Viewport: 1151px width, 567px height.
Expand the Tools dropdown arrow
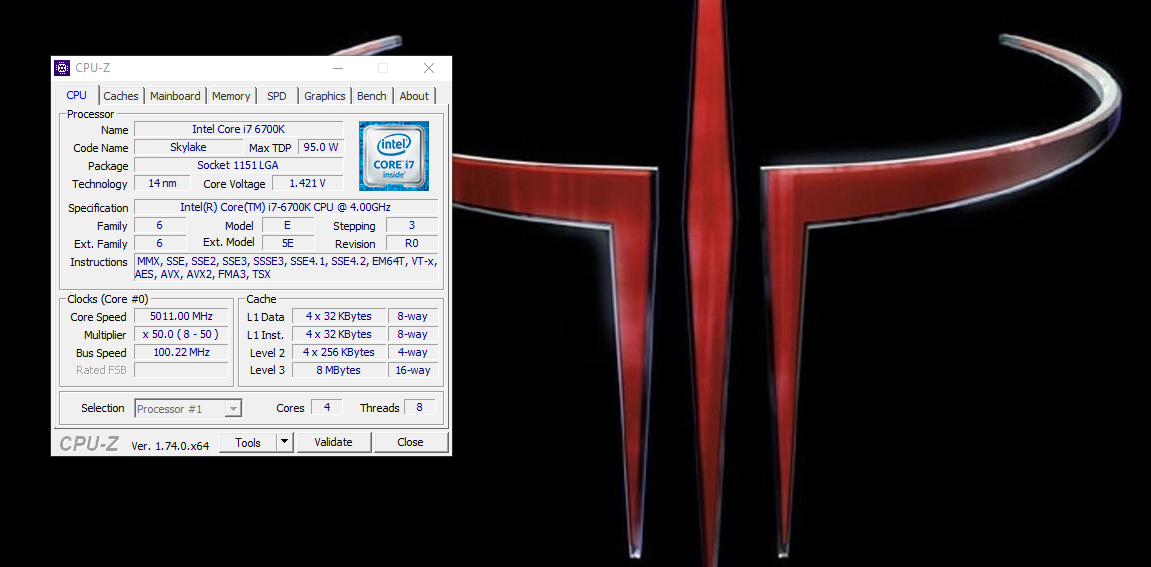[x=286, y=442]
